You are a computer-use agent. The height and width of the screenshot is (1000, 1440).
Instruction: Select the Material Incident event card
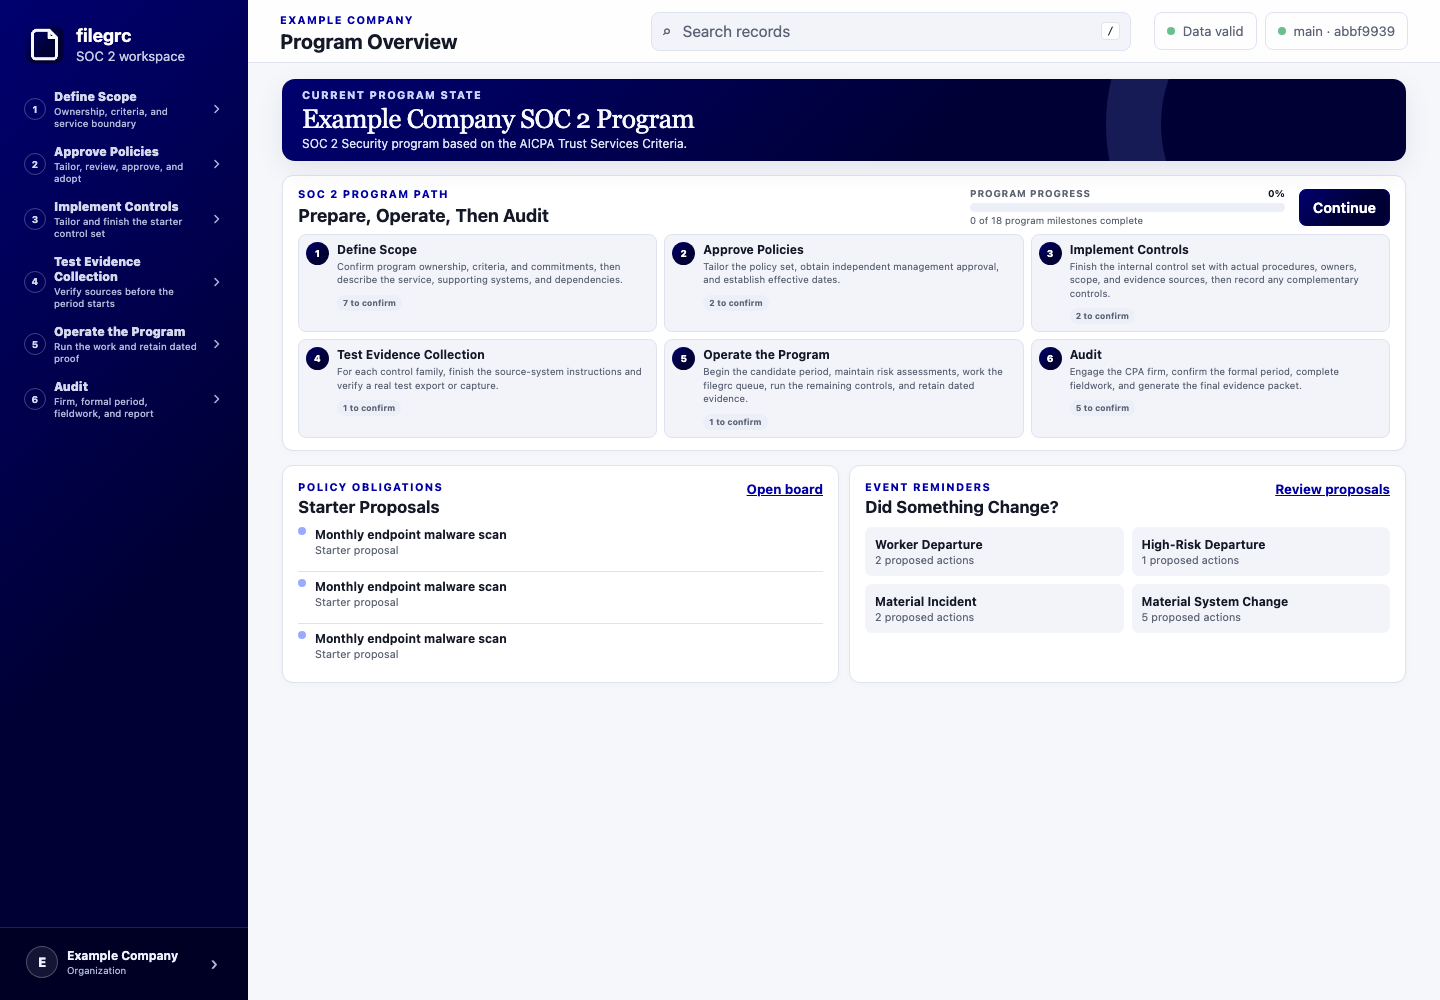[x=994, y=608]
